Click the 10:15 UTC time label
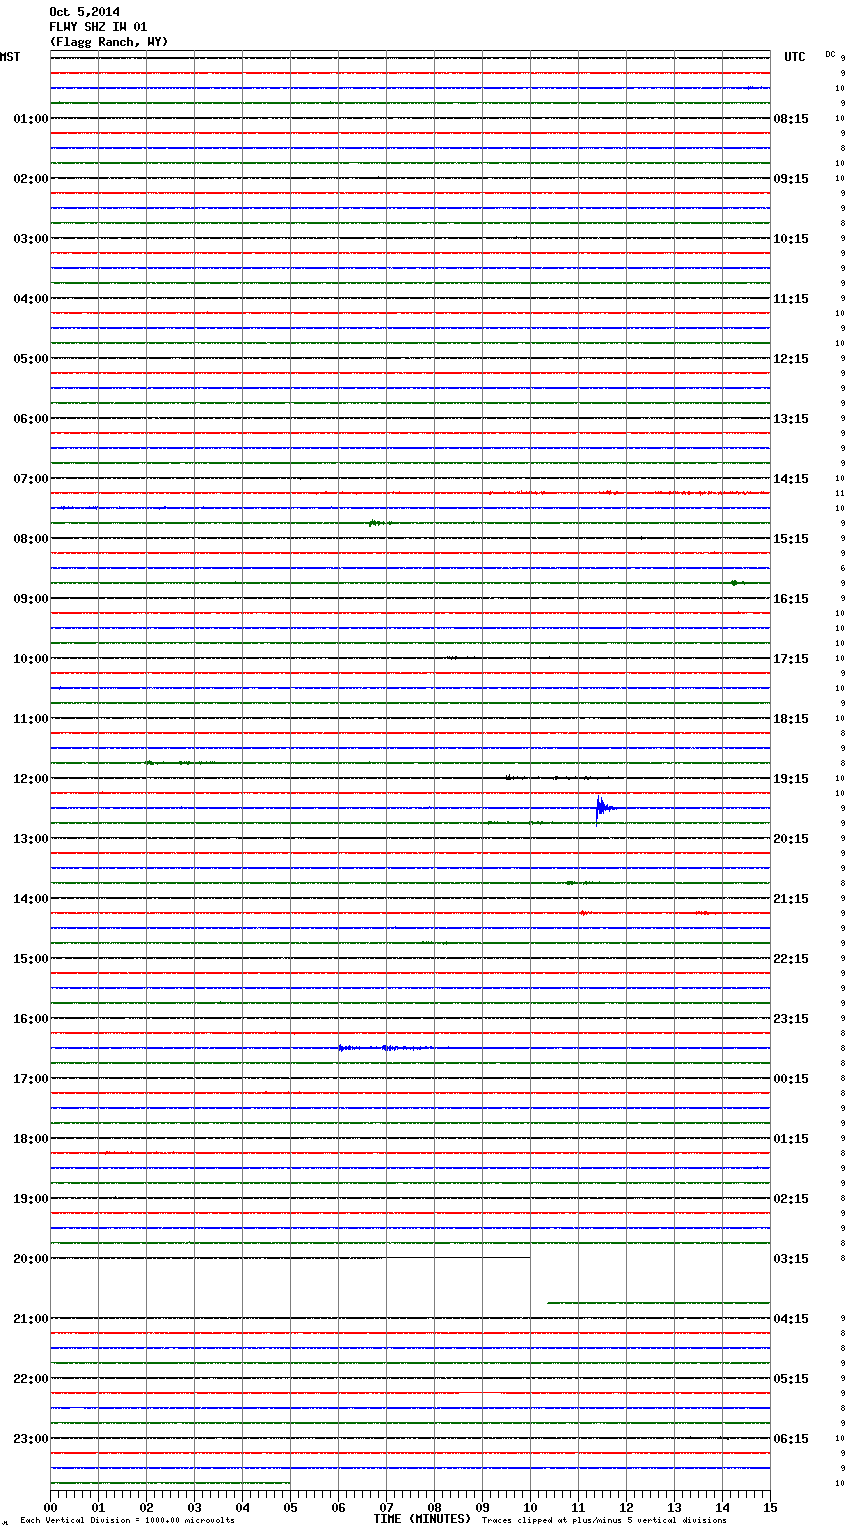The width and height of the screenshot is (850, 1534). click(791, 239)
